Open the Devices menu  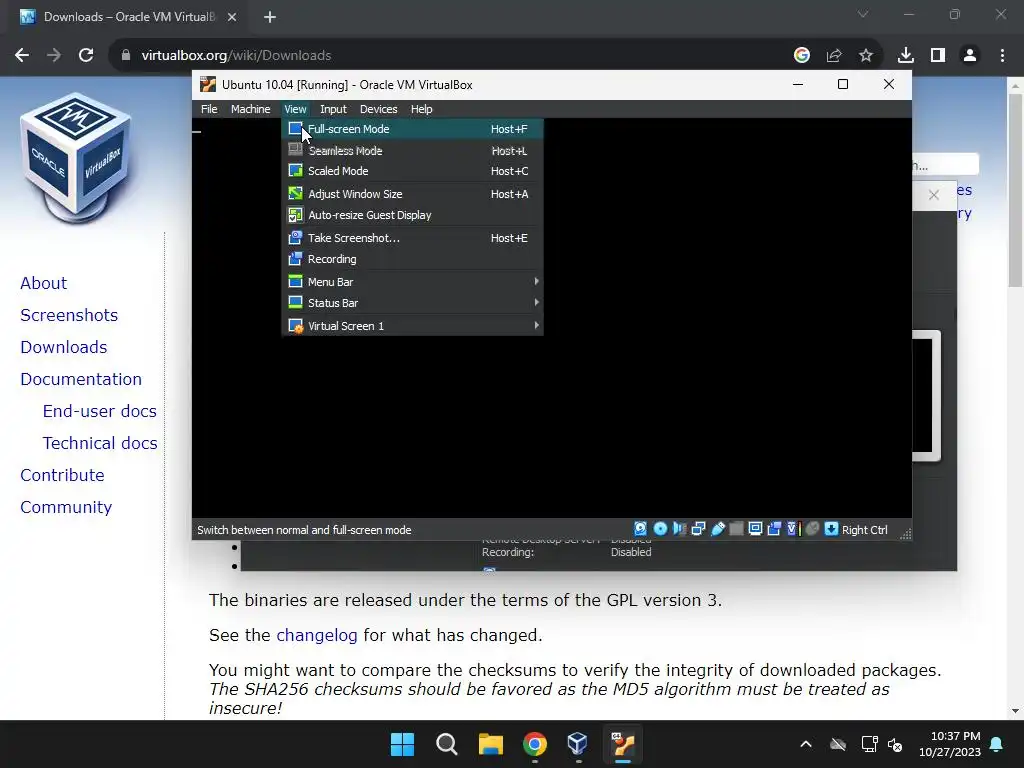click(x=379, y=109)
